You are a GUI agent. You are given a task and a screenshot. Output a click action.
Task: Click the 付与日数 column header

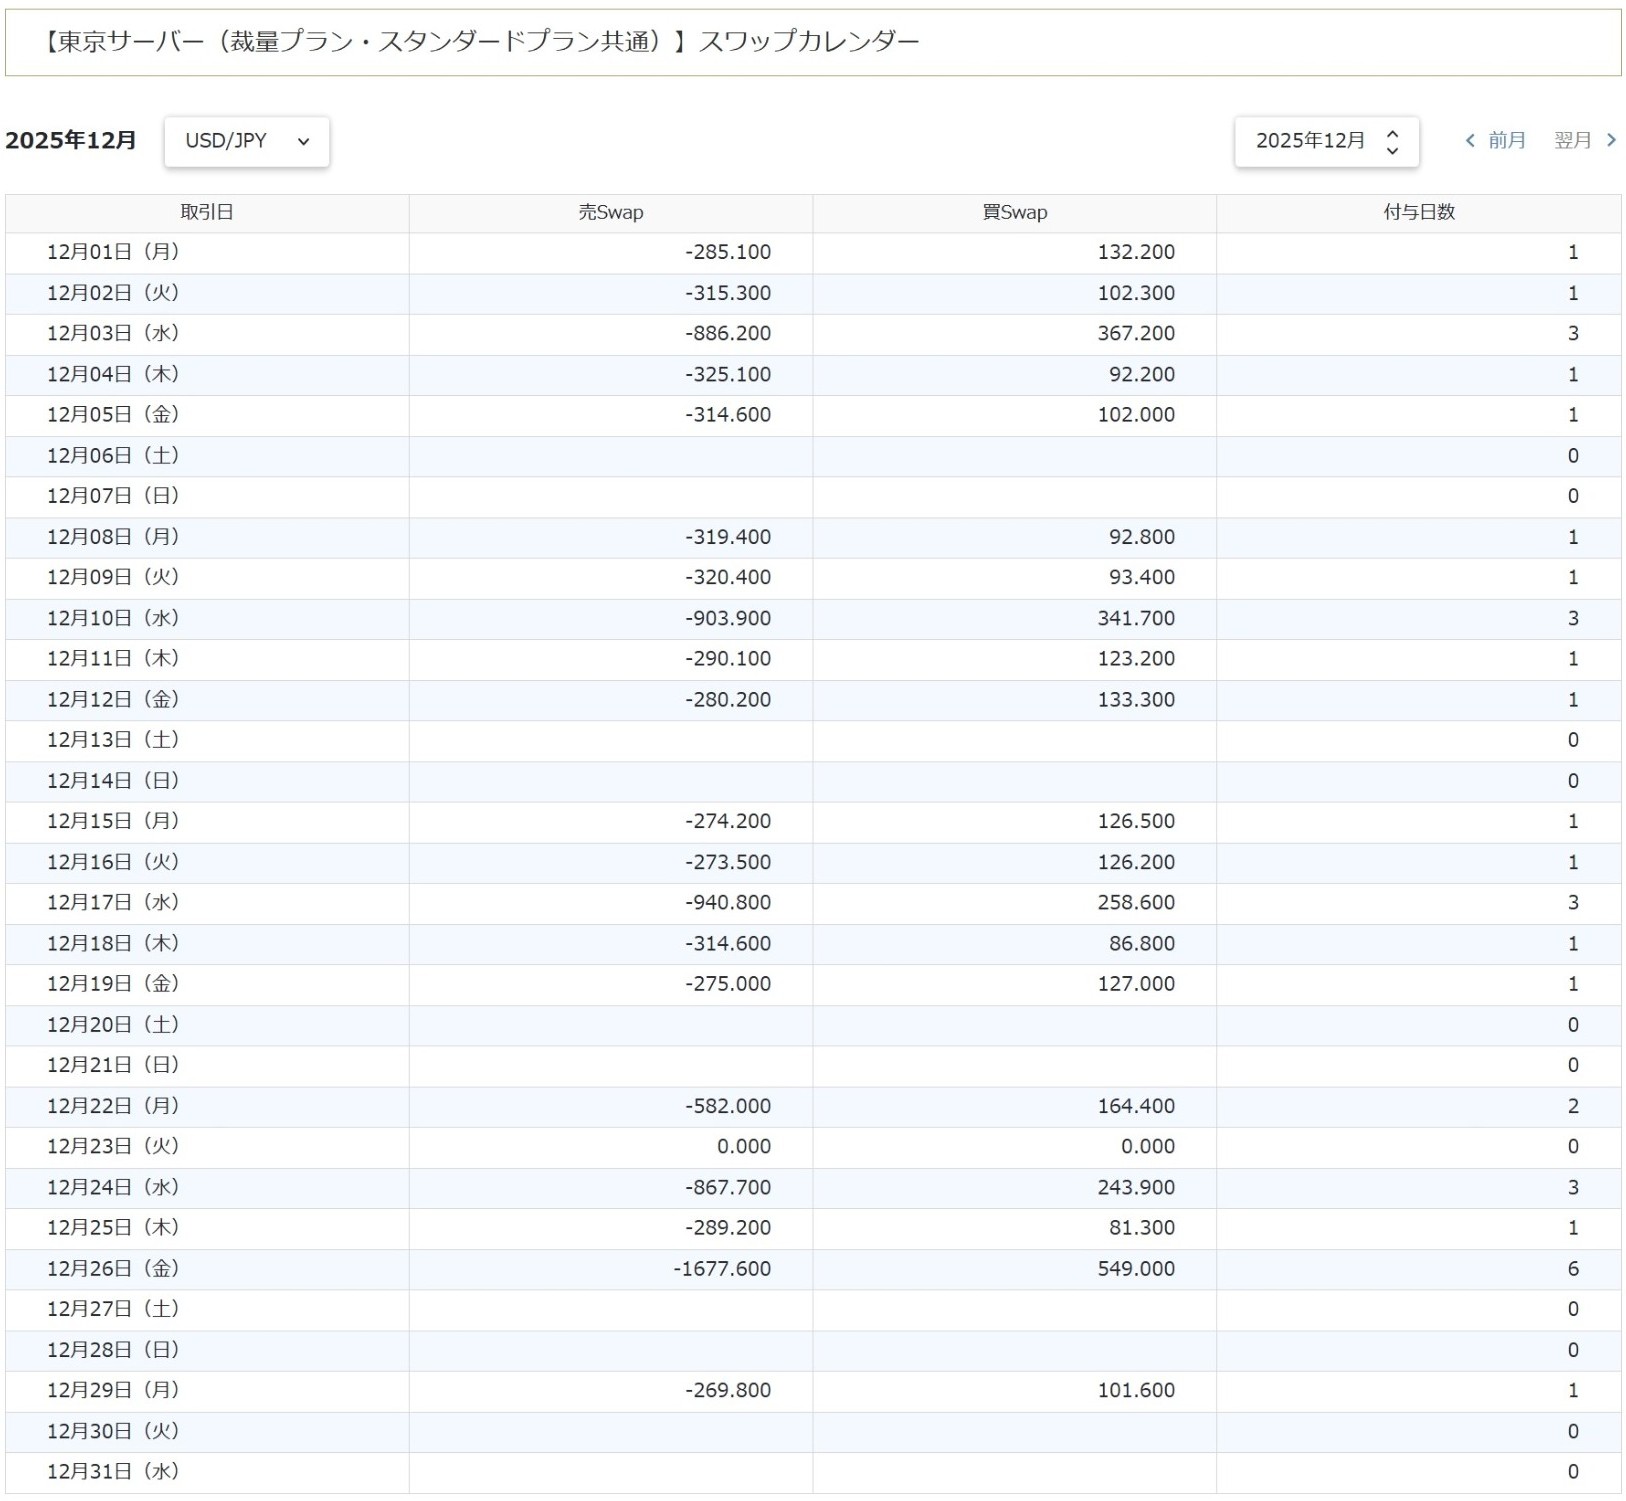click(x=1419, y=213)
